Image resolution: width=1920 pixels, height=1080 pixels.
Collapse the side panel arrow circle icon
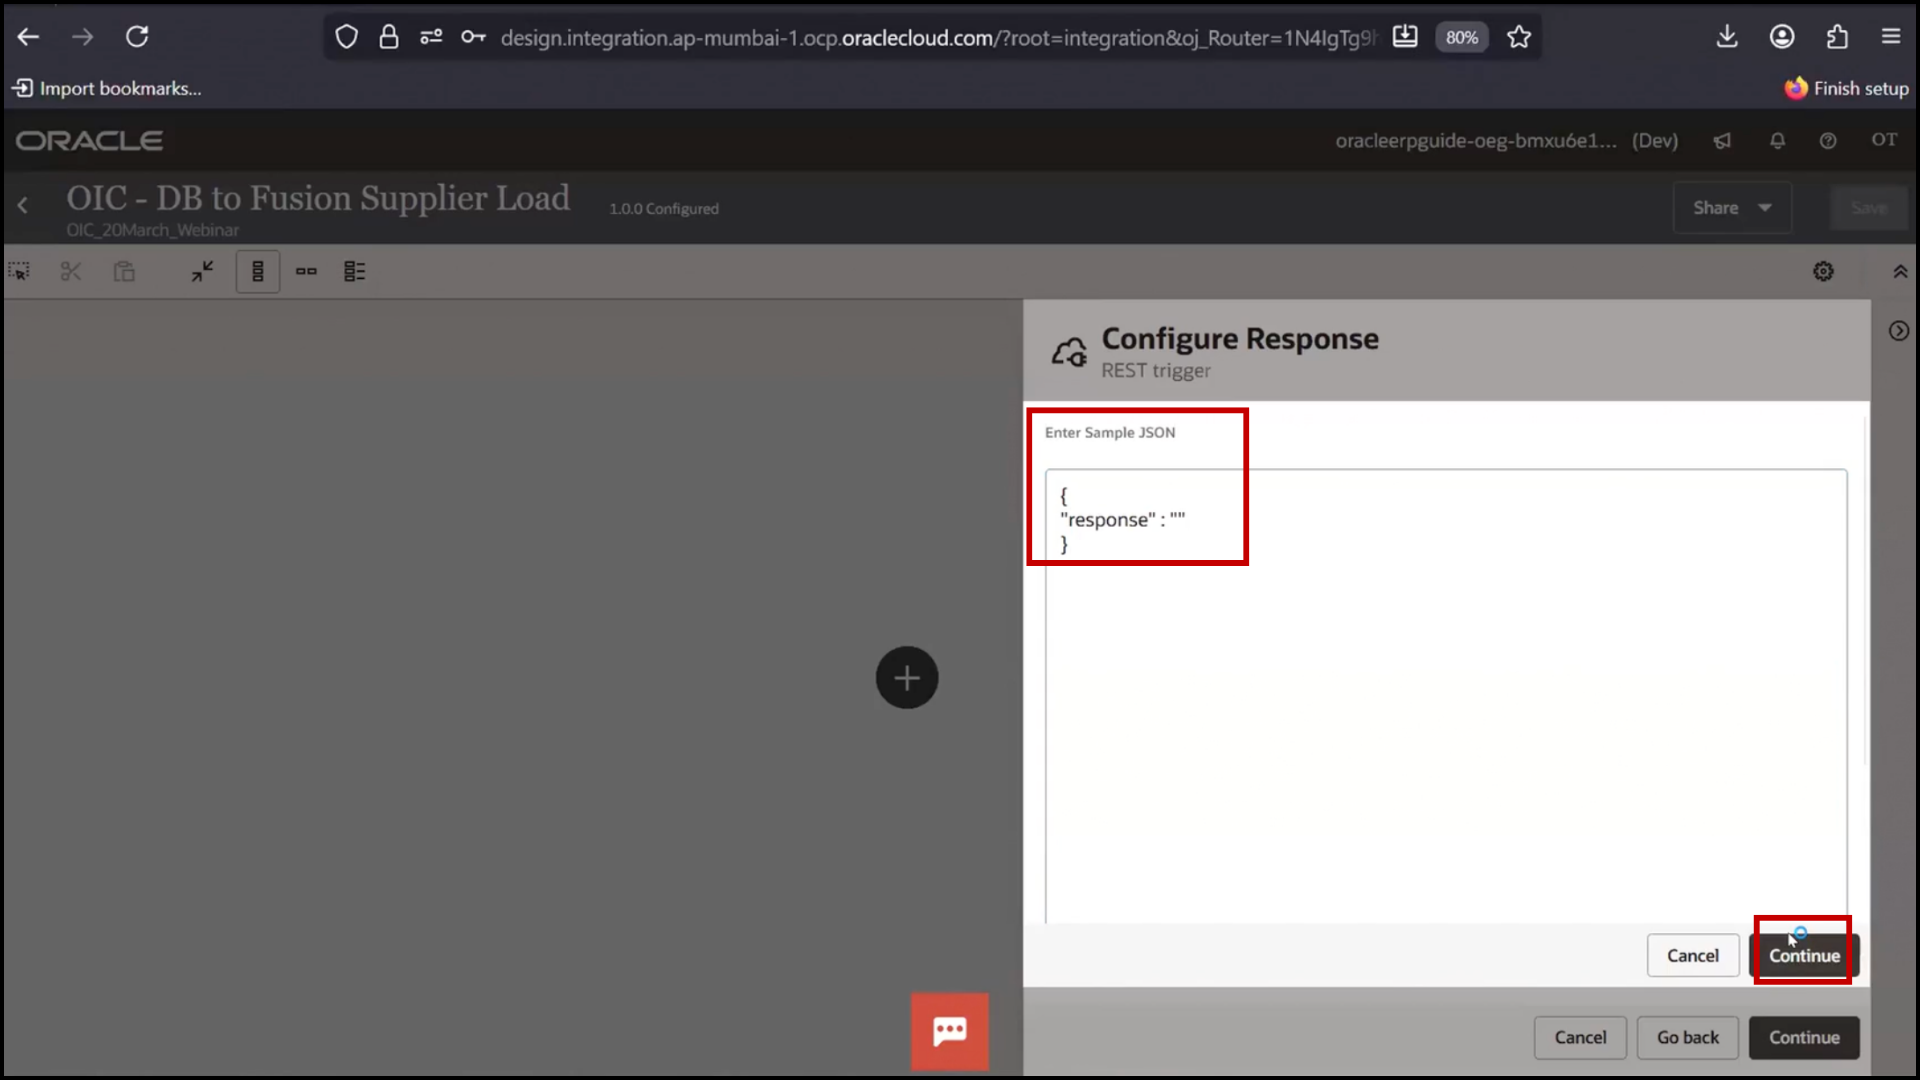point(1899,331)
